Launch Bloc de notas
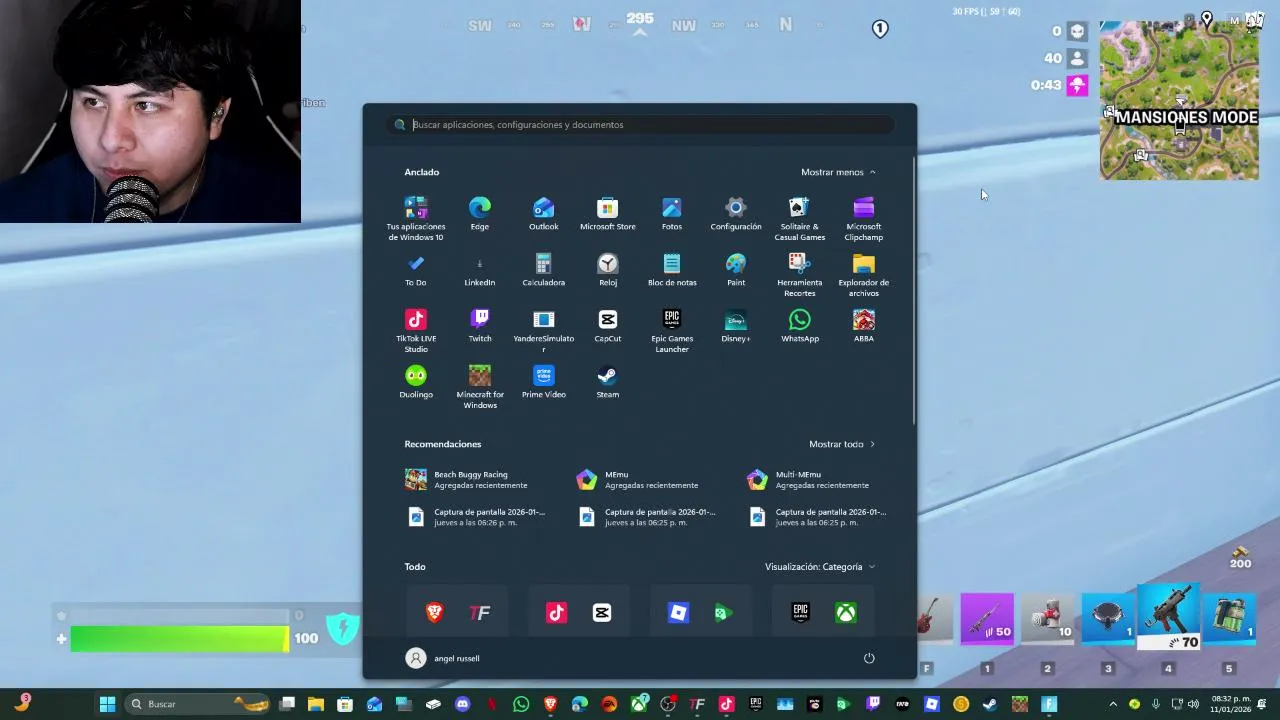1280x720 pixels. point(672,270)
